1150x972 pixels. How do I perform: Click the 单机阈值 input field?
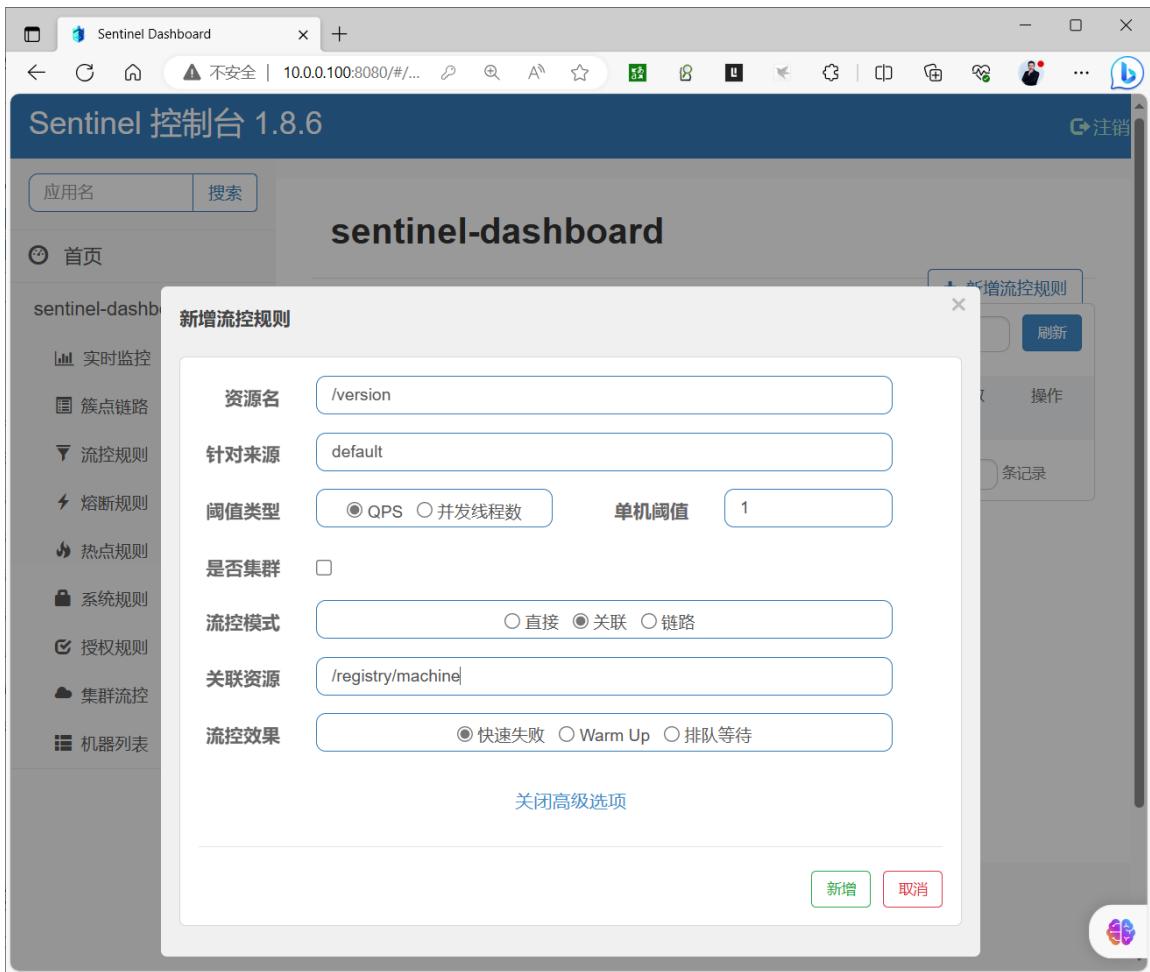807,508
